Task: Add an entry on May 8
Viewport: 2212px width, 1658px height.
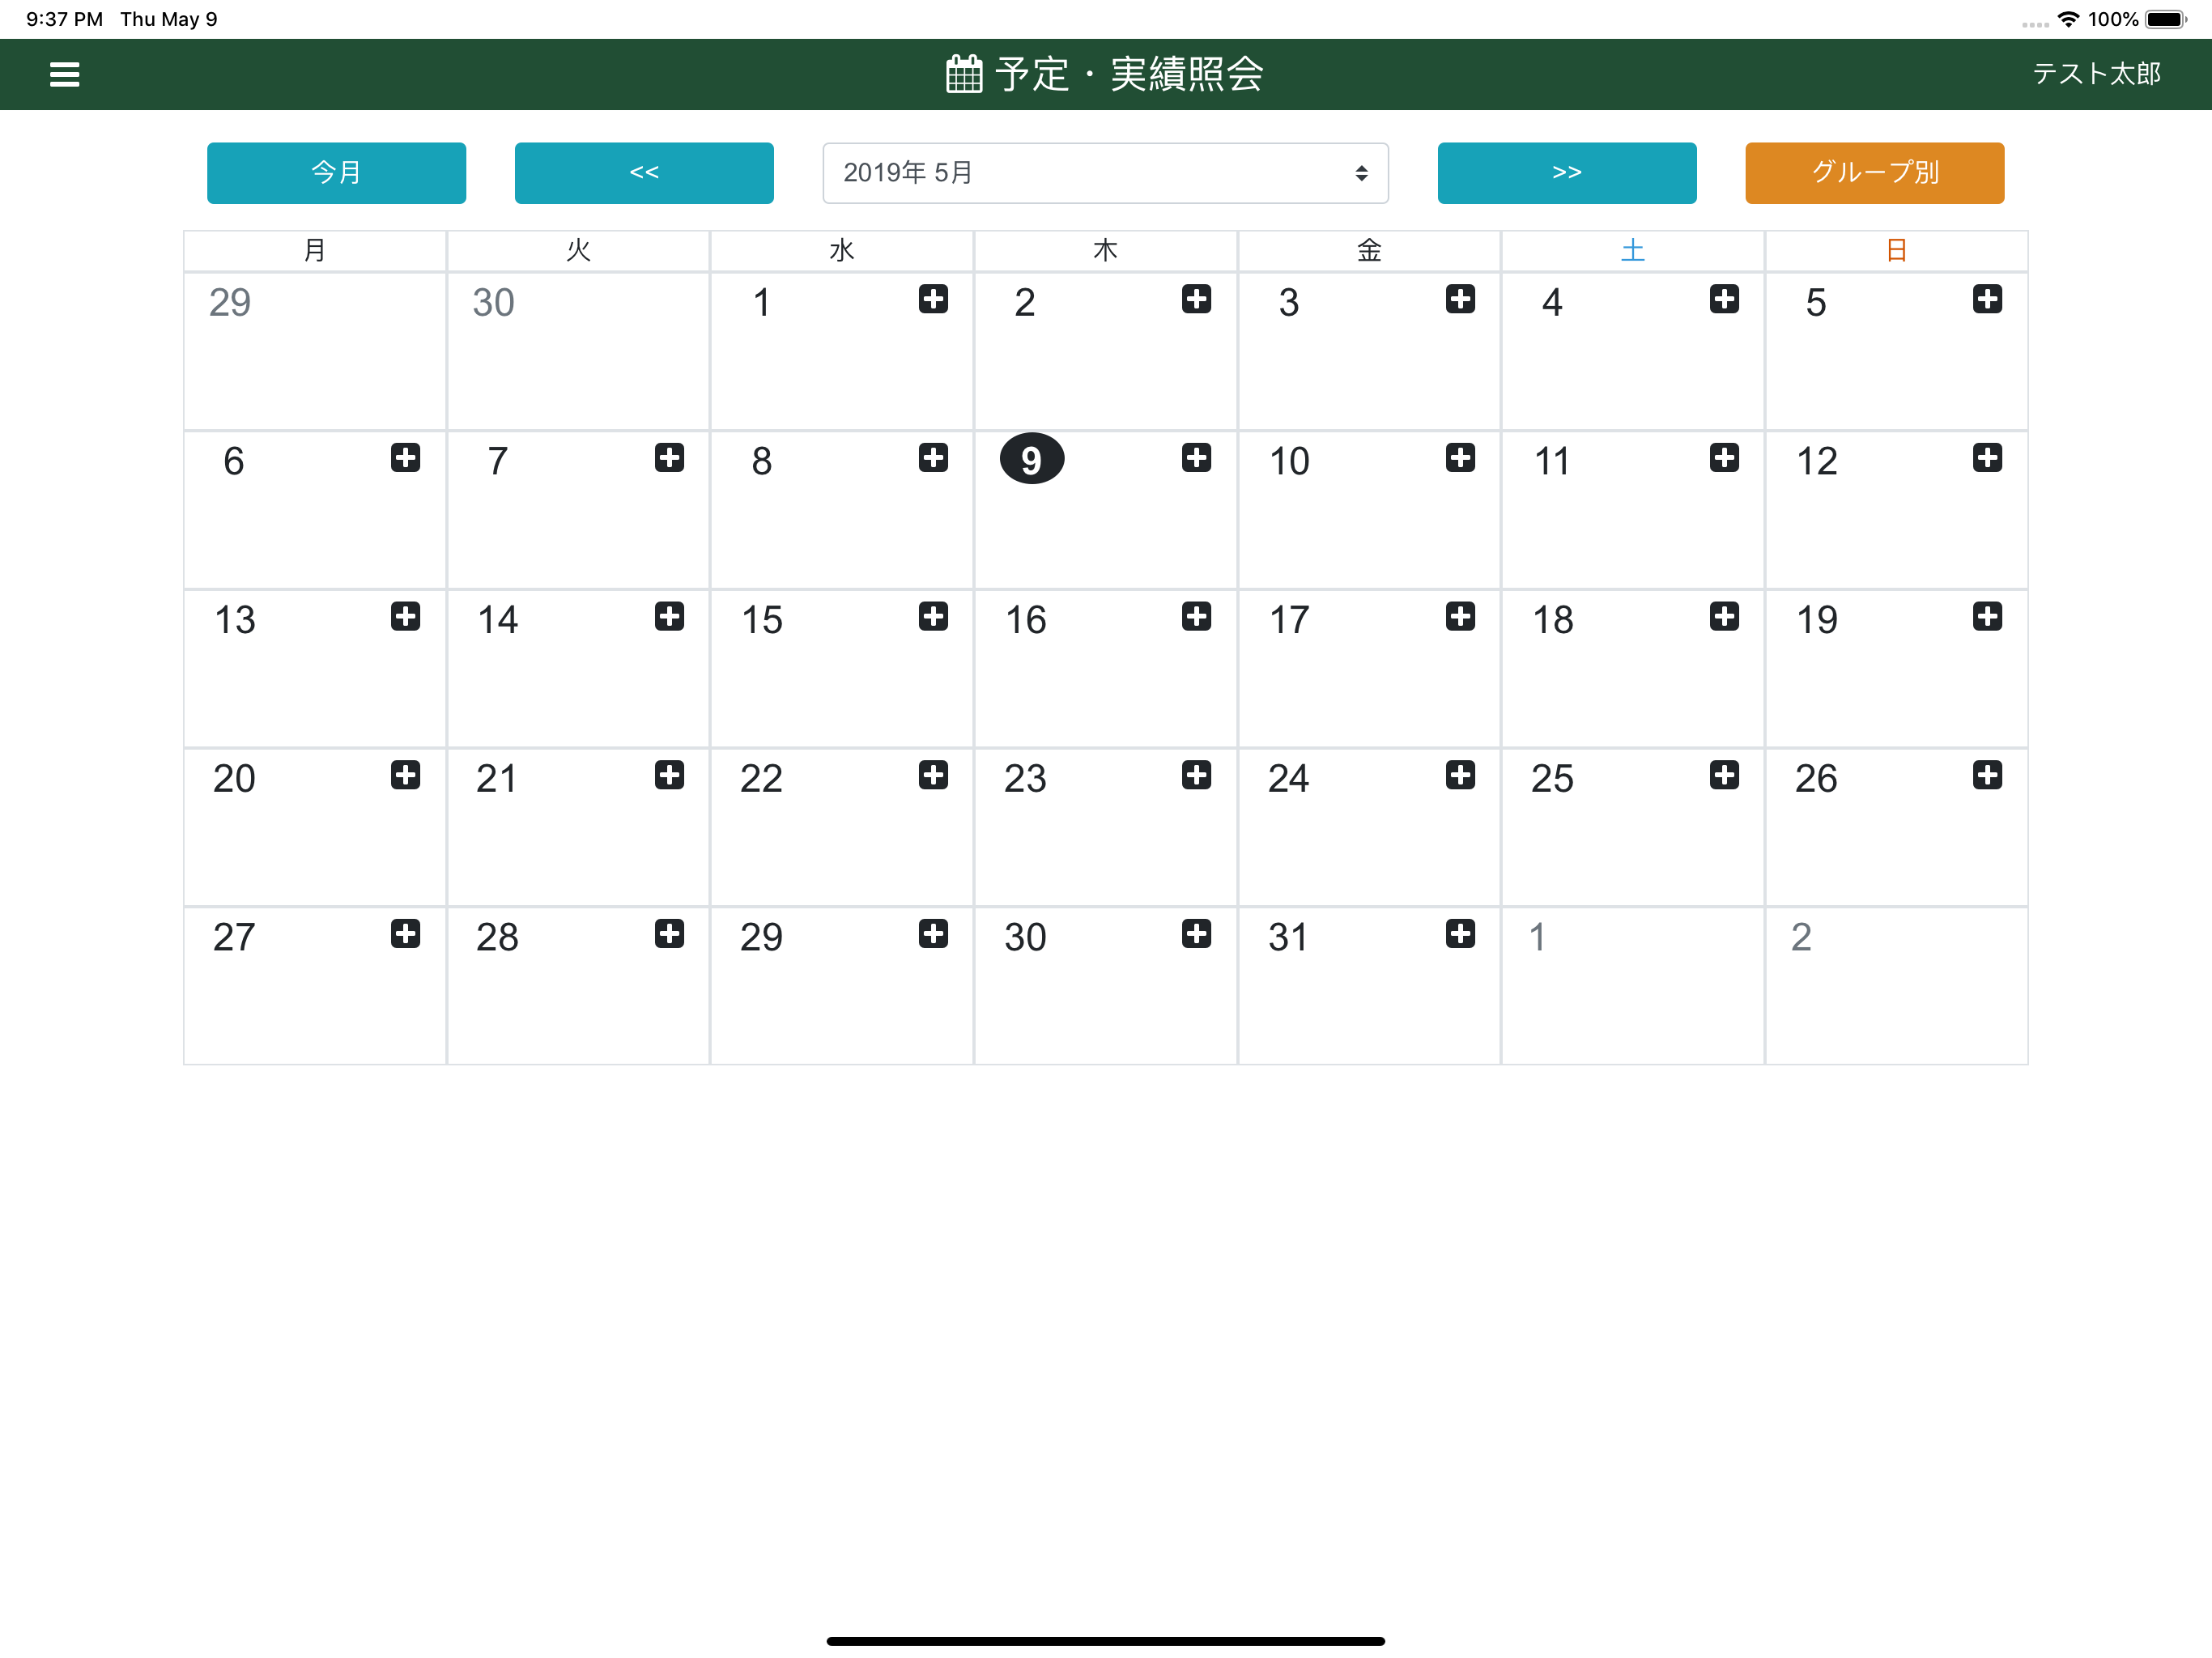Action: tap(933, 458)
